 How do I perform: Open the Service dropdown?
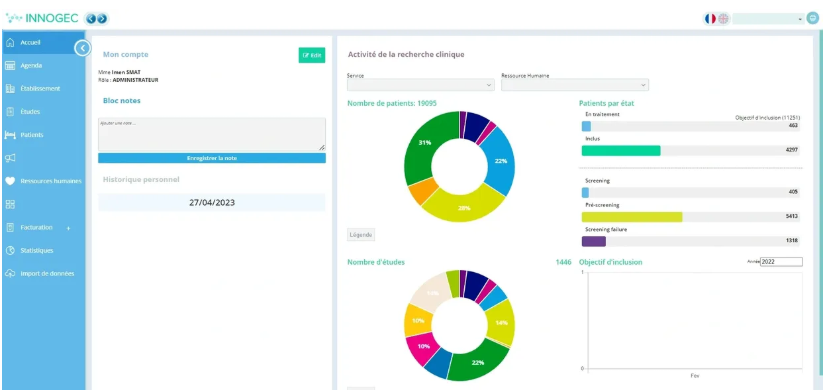click(420, 85)
